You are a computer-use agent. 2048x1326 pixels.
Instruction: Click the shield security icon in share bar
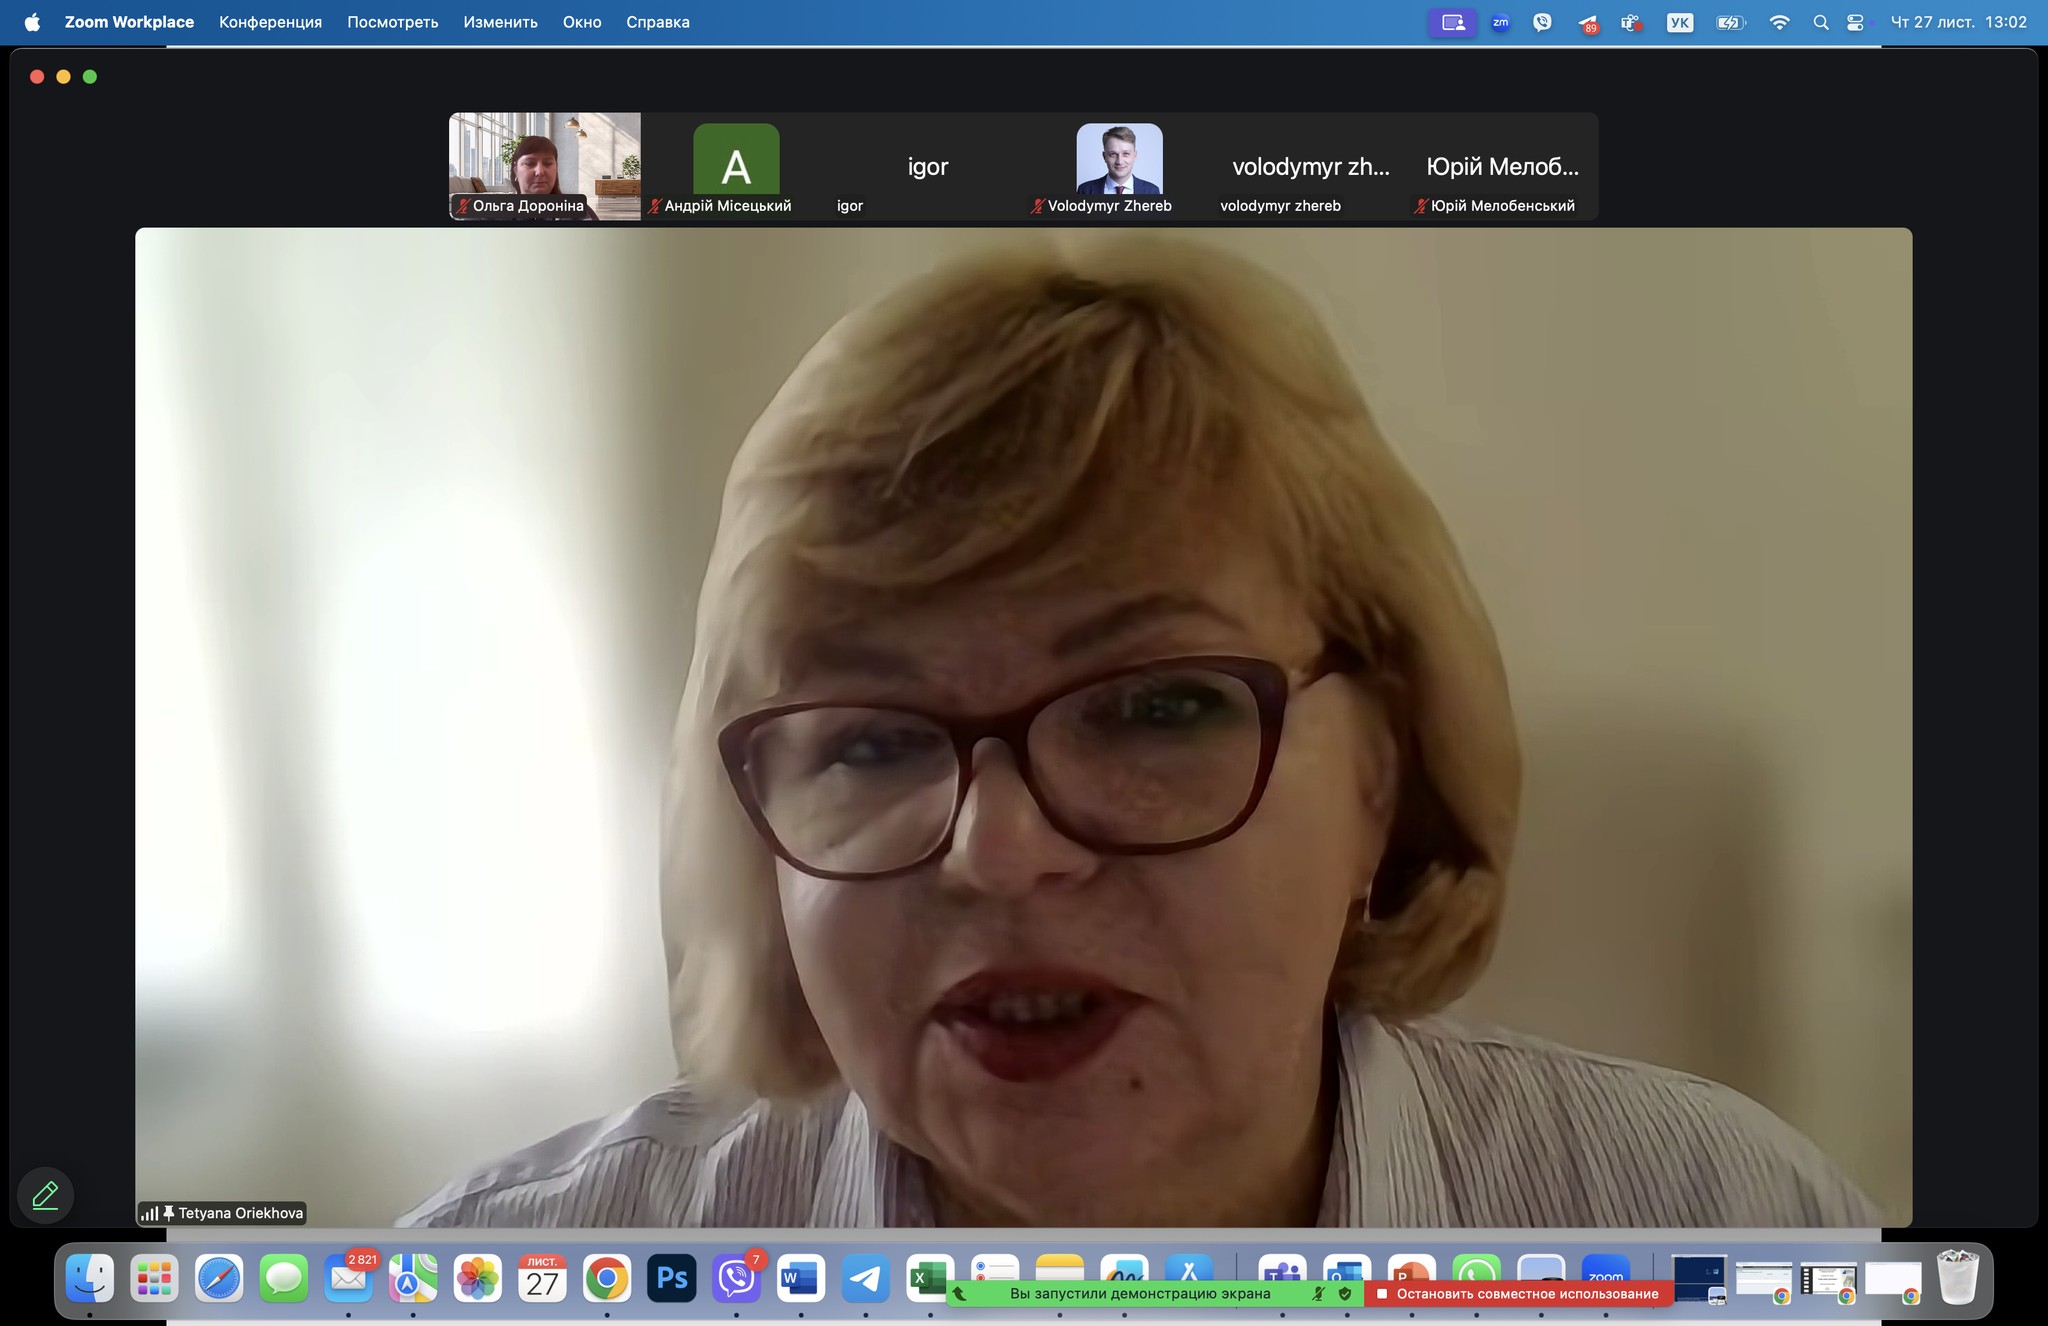[1345, 1293]
